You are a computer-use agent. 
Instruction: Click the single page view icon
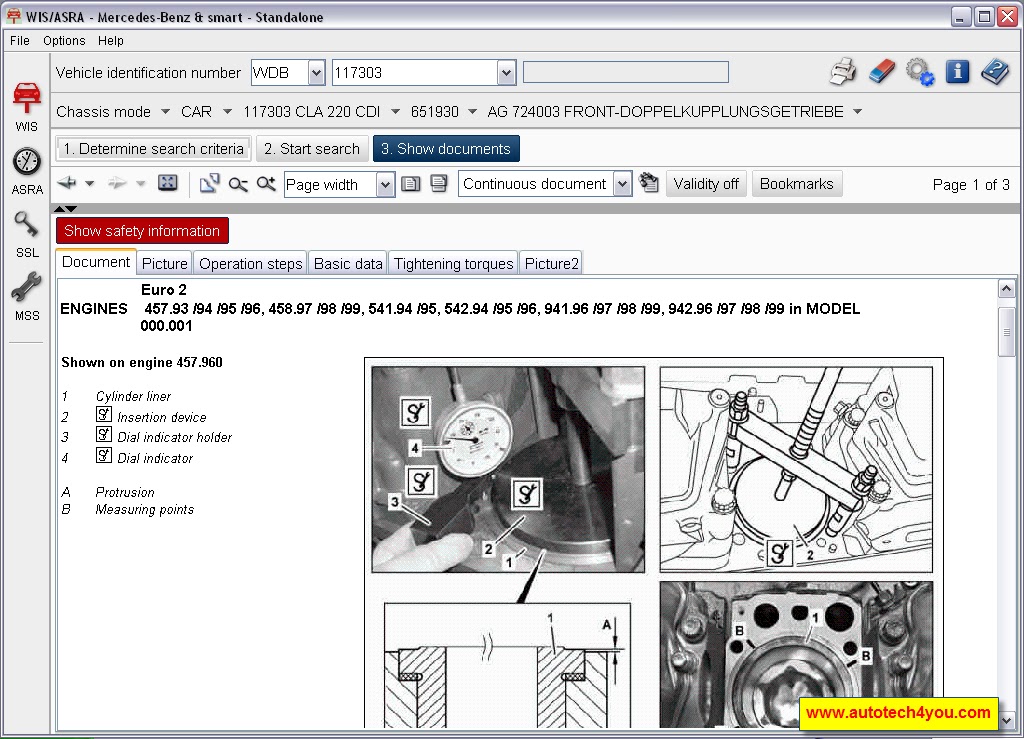click(x=411, y=184)
